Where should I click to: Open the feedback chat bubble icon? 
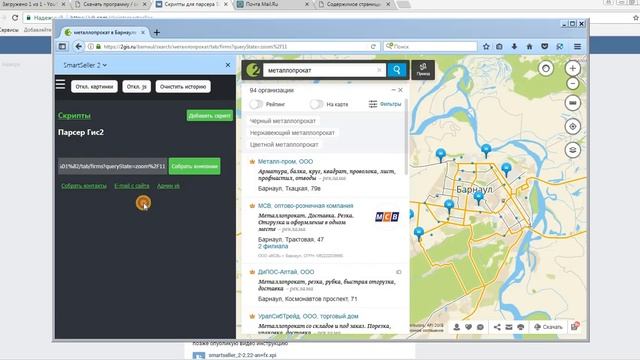(480, 327)
